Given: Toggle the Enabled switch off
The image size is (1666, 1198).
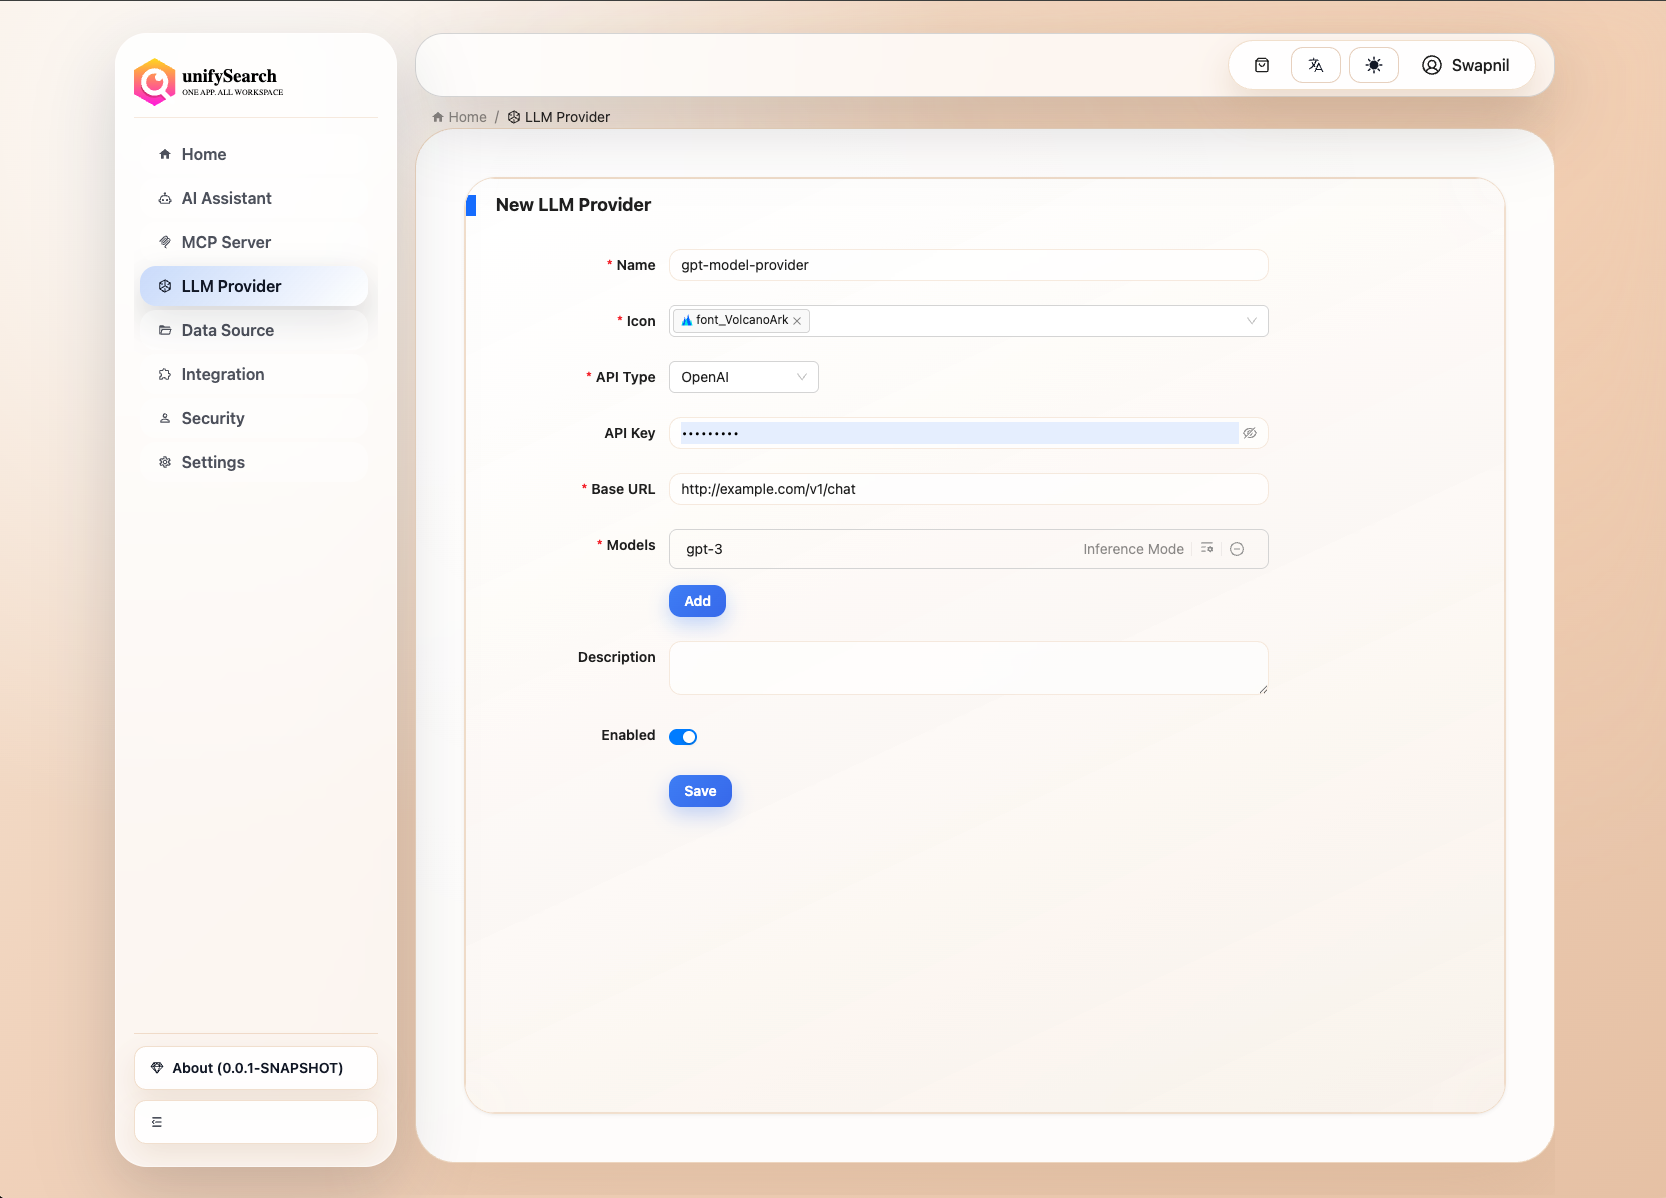Looking at the screenshot, I should click(683, 737).
